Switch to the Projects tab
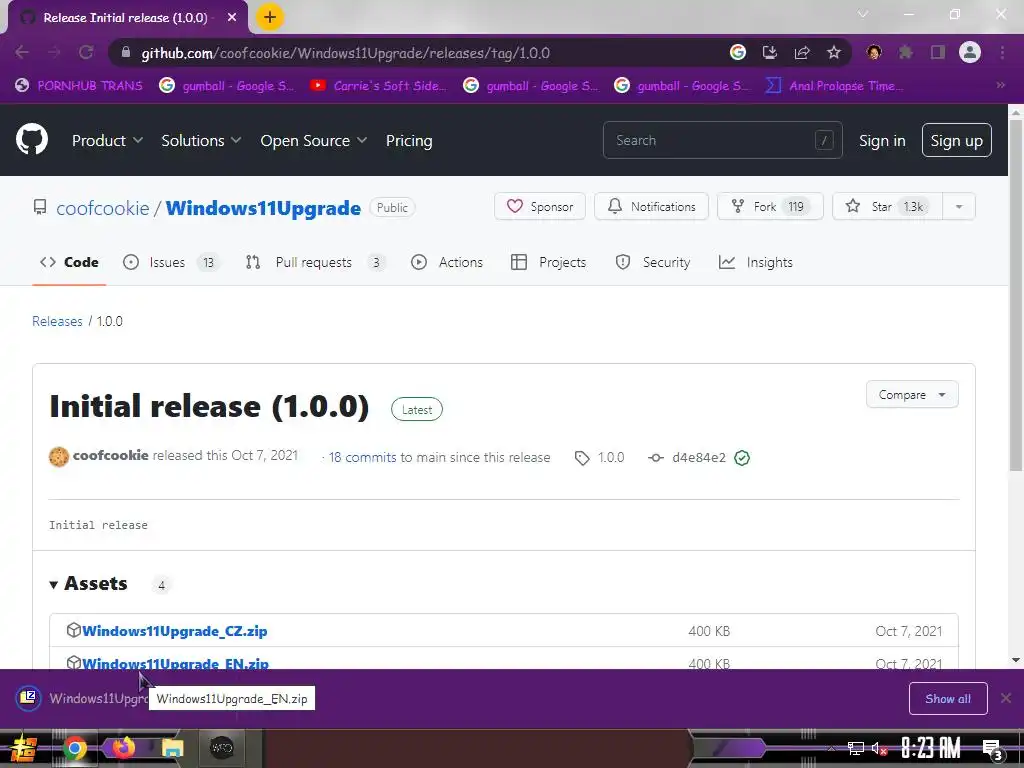Screen dimensions: 1024x768 (x=549, y=262)
